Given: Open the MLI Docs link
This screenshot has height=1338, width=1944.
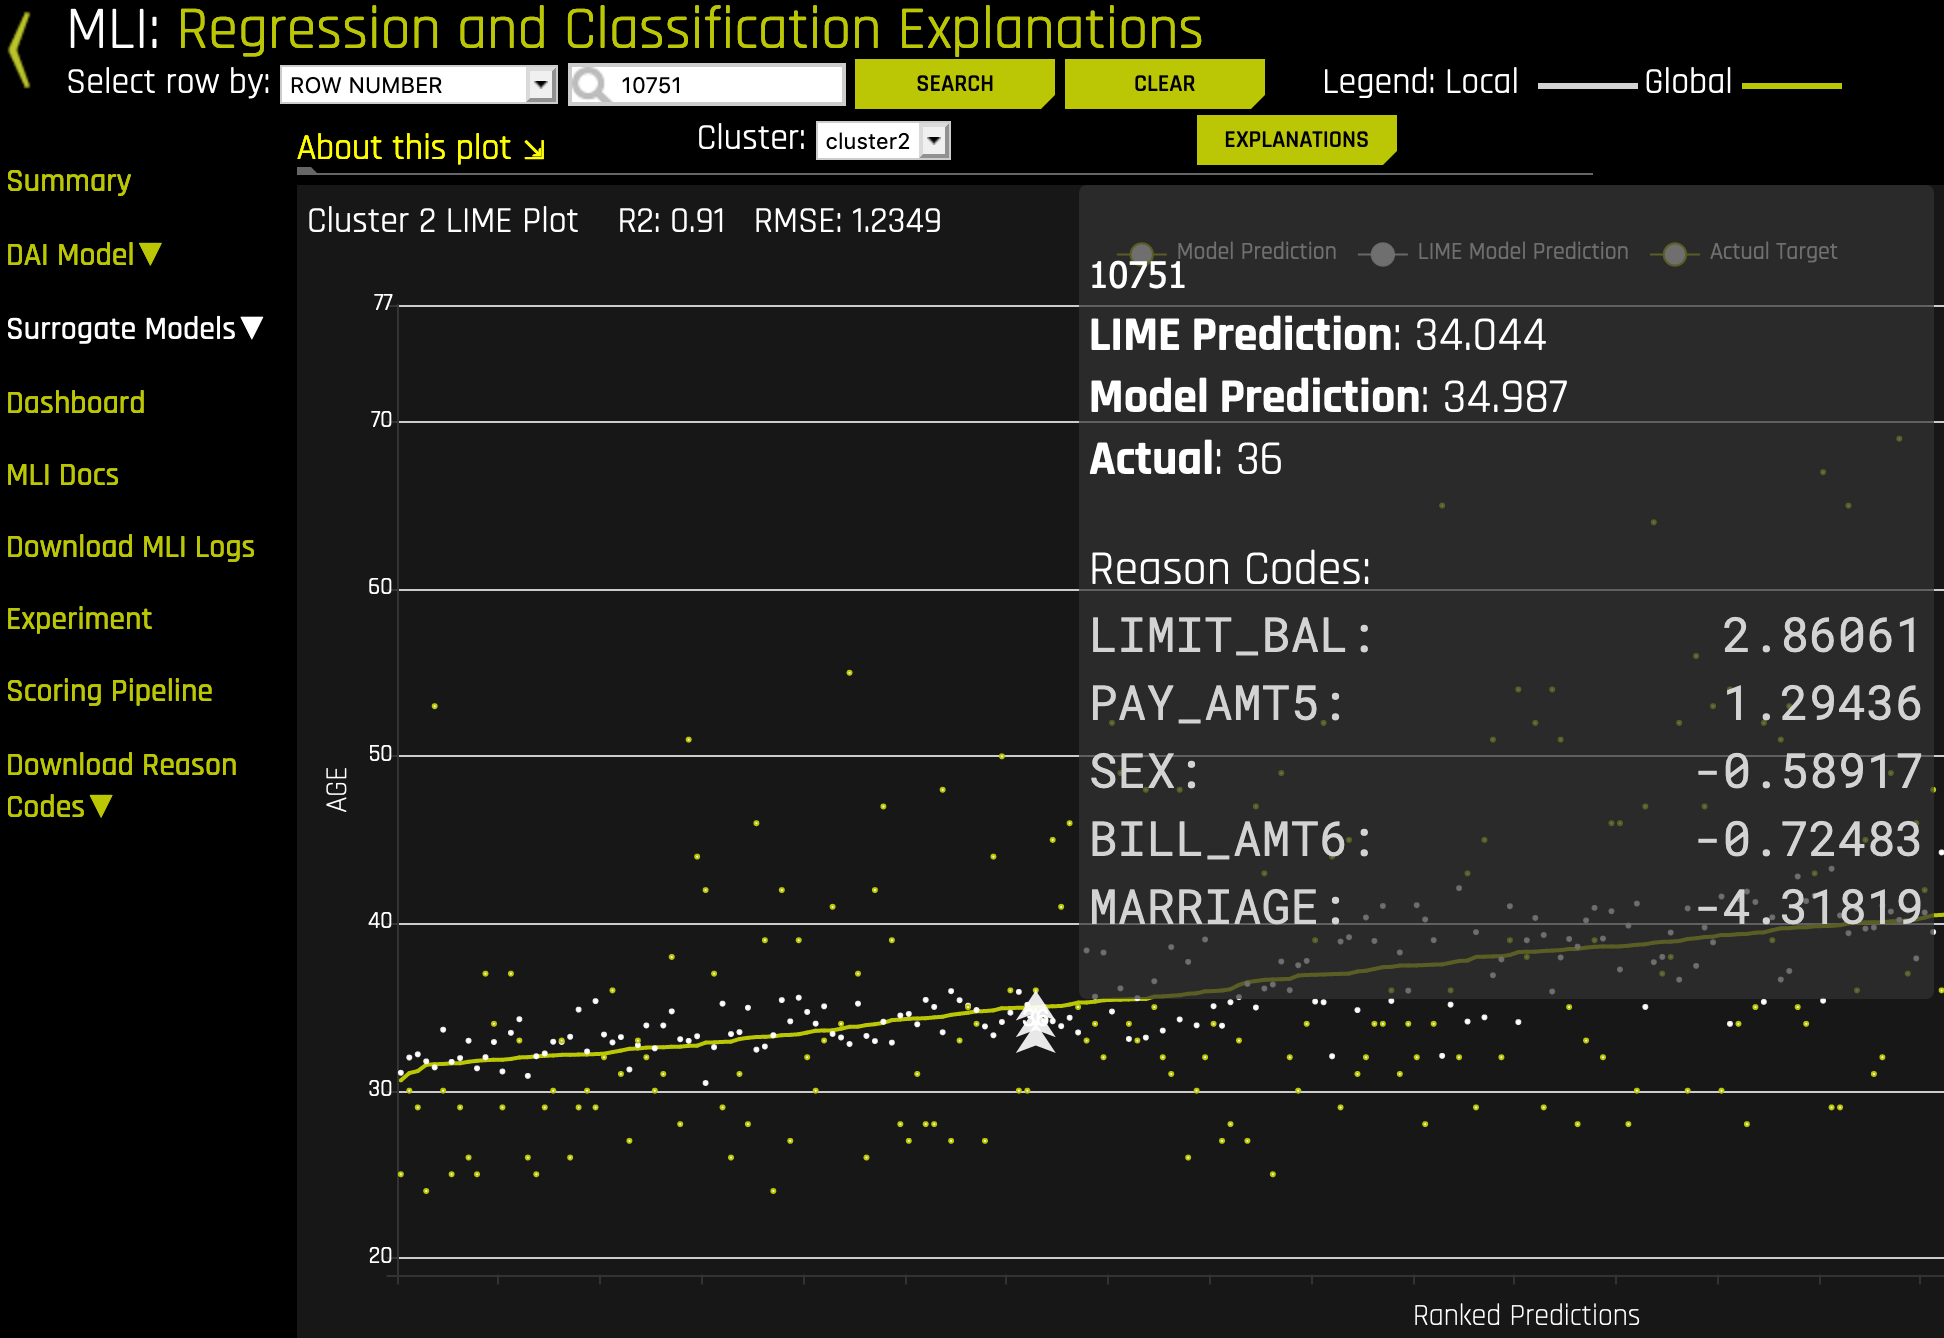Looking at the screenshot, I should [63, 475].
